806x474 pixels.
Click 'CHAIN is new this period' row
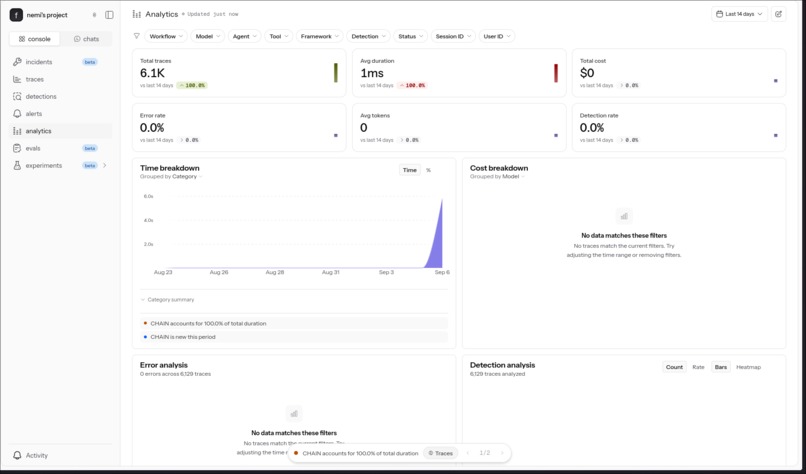(x=294, y=337)
